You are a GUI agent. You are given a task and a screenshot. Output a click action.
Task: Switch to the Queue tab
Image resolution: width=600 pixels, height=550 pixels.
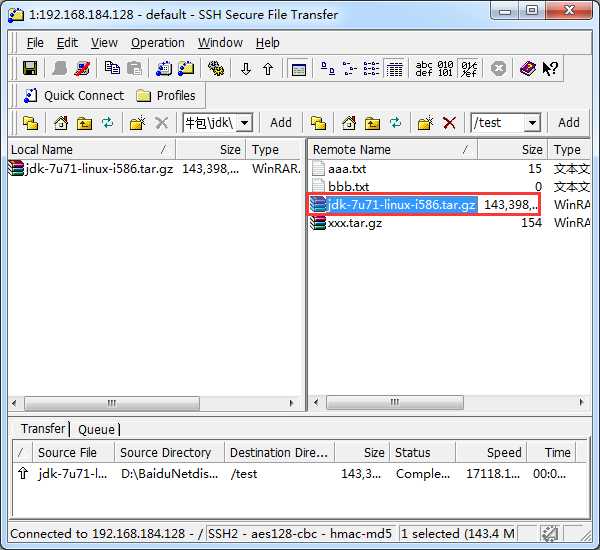coord(96,429)
